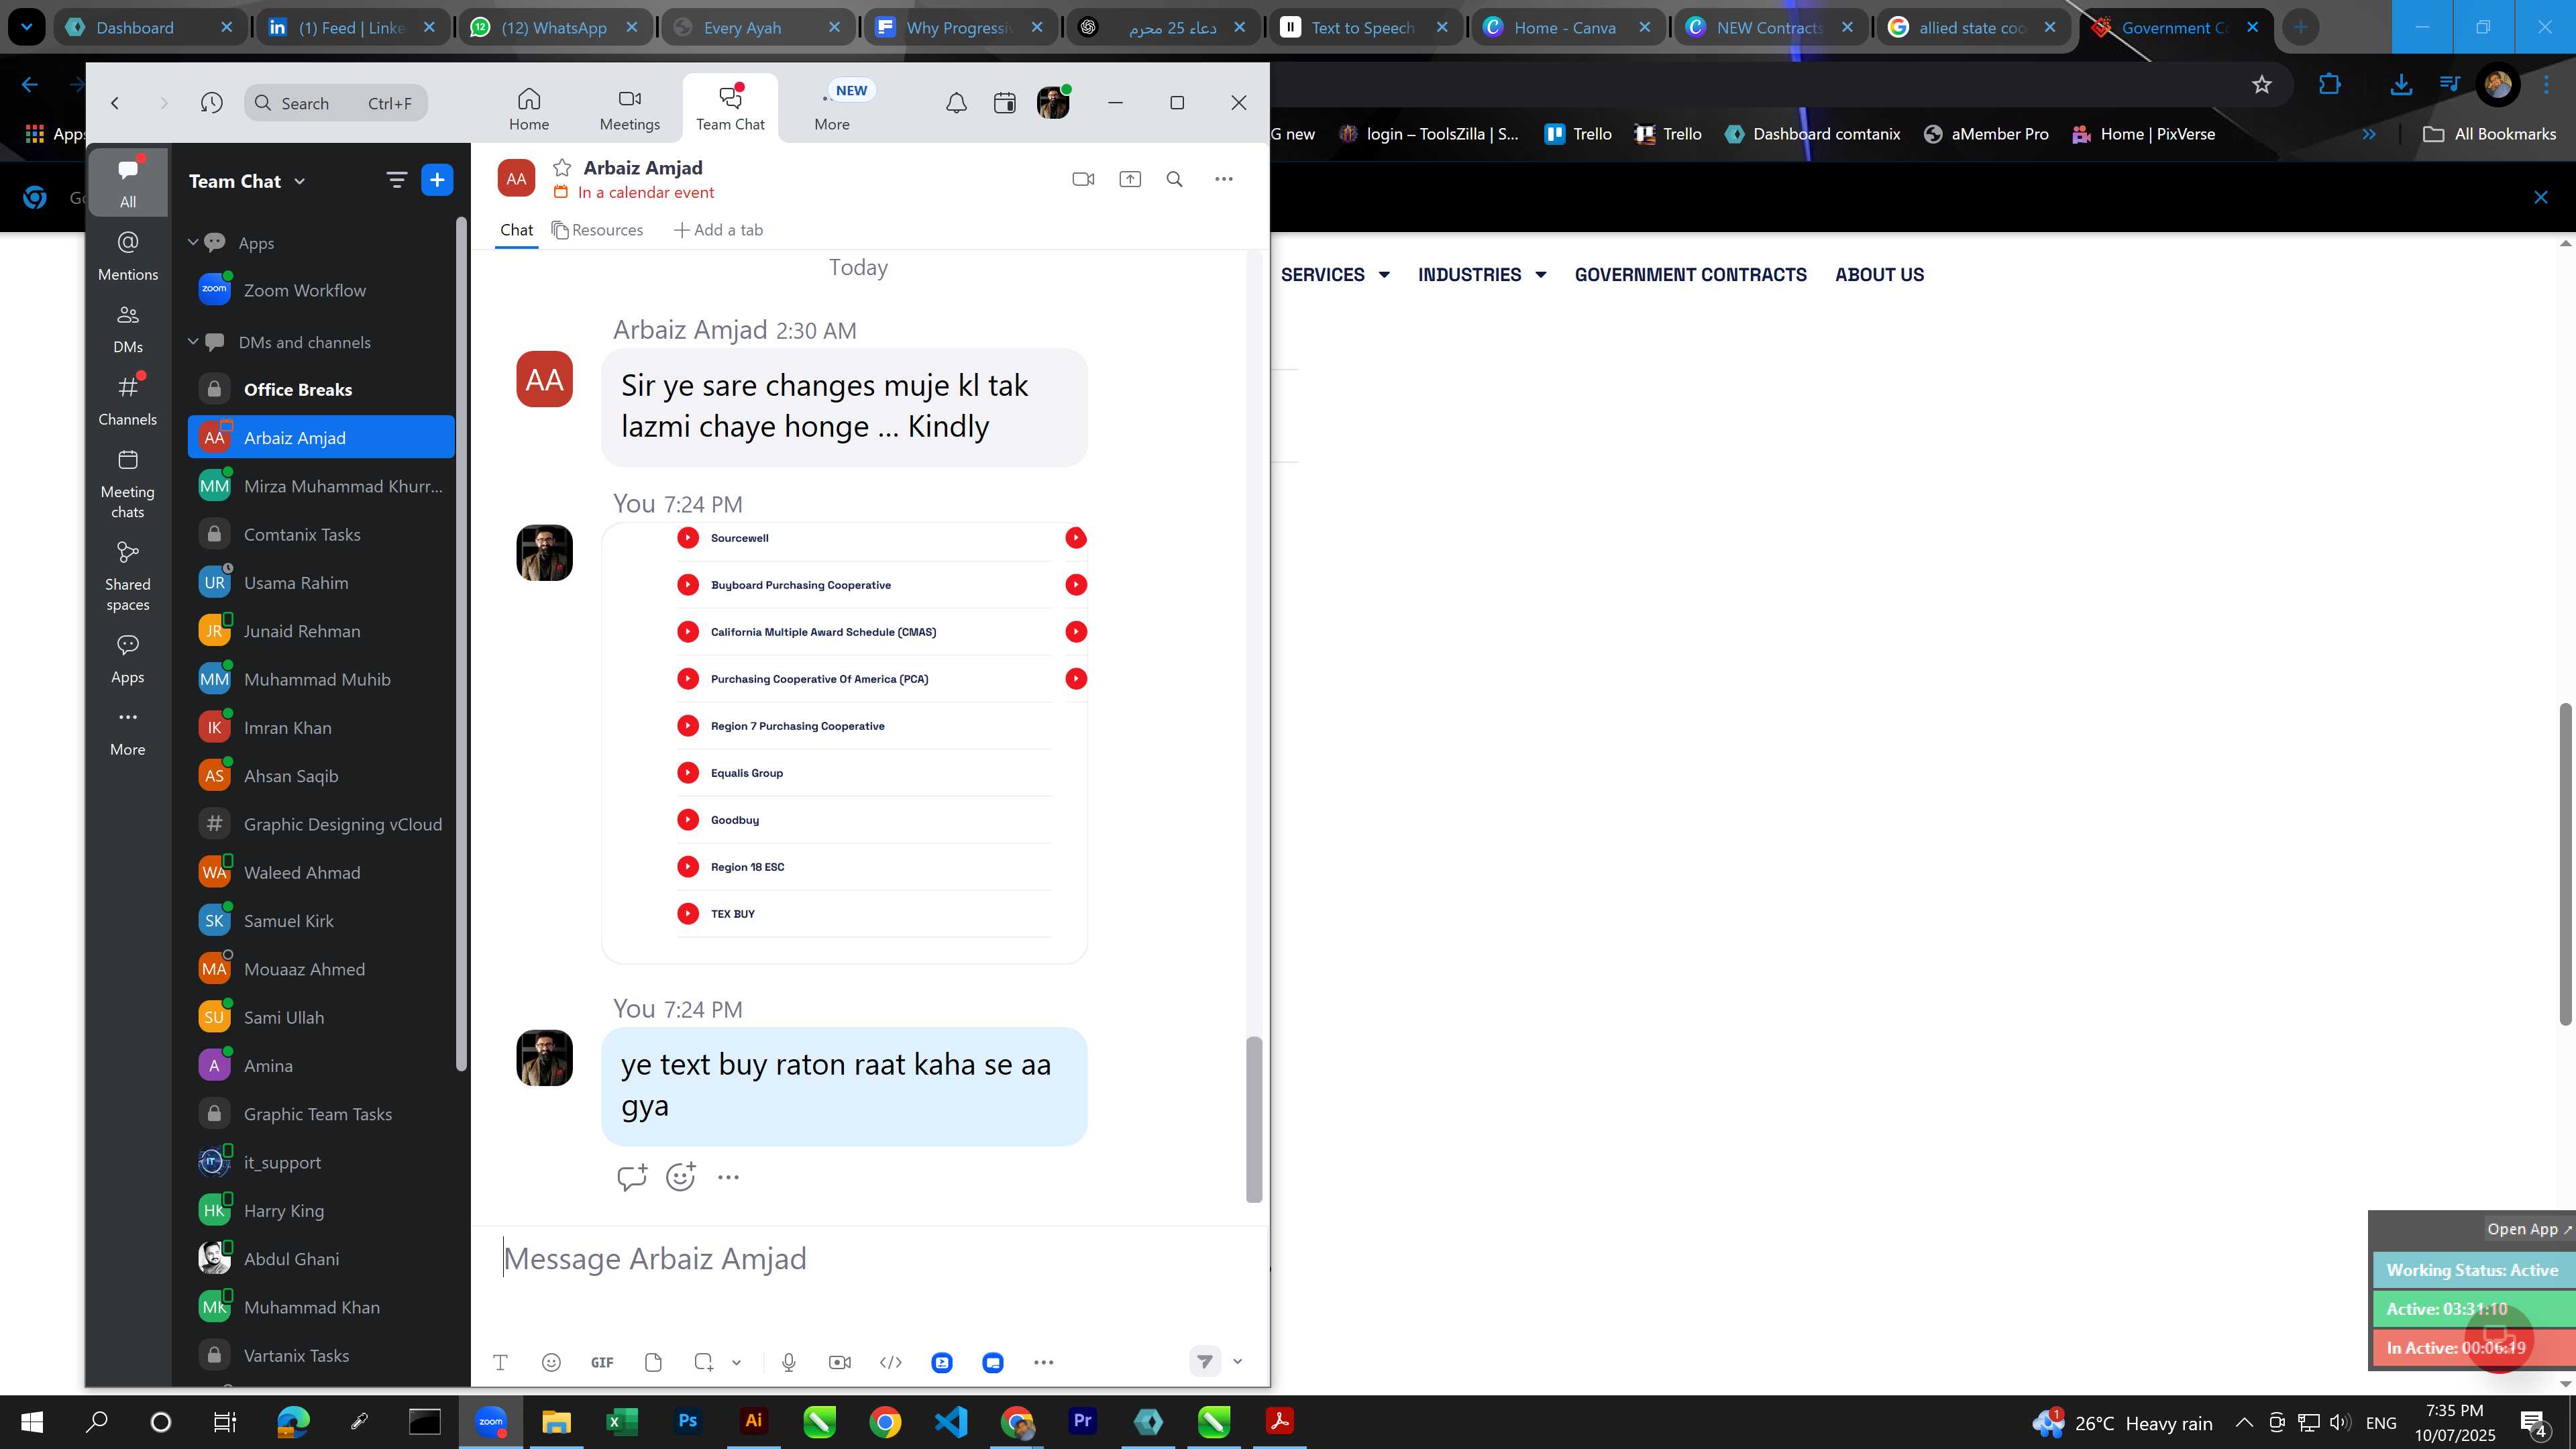The image size is (2576, 1449).
Task: Open chat with Junaid Rehman
Action: point(321,631)
